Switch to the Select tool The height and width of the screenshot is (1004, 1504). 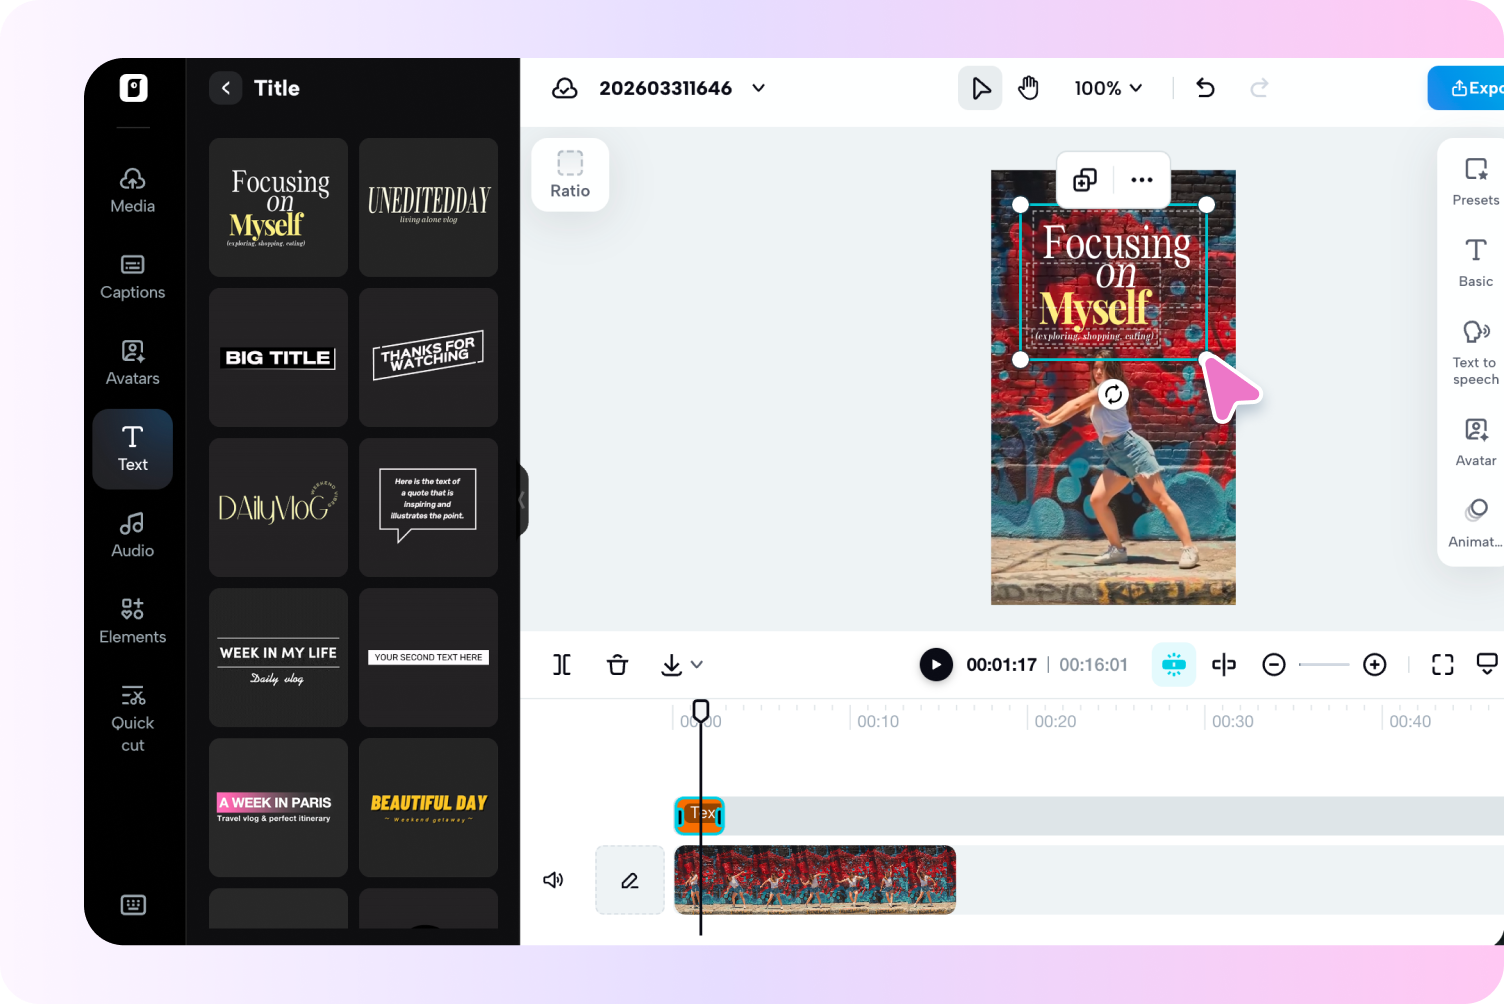(980, 87)
